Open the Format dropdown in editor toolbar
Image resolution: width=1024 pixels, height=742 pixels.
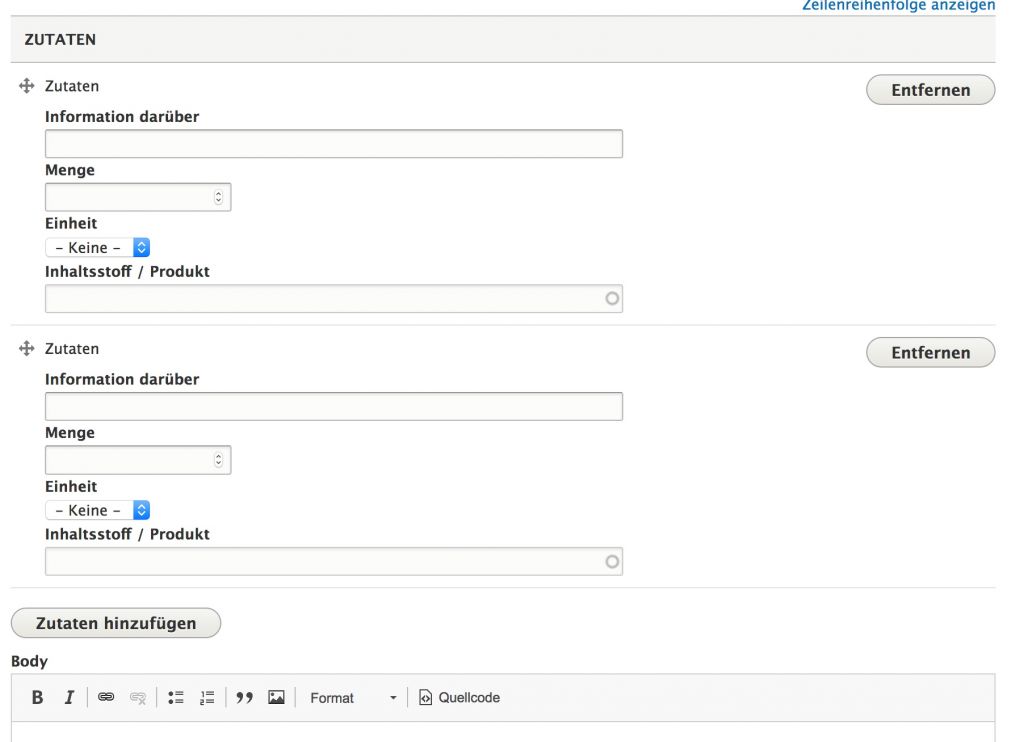pos(352,698)
